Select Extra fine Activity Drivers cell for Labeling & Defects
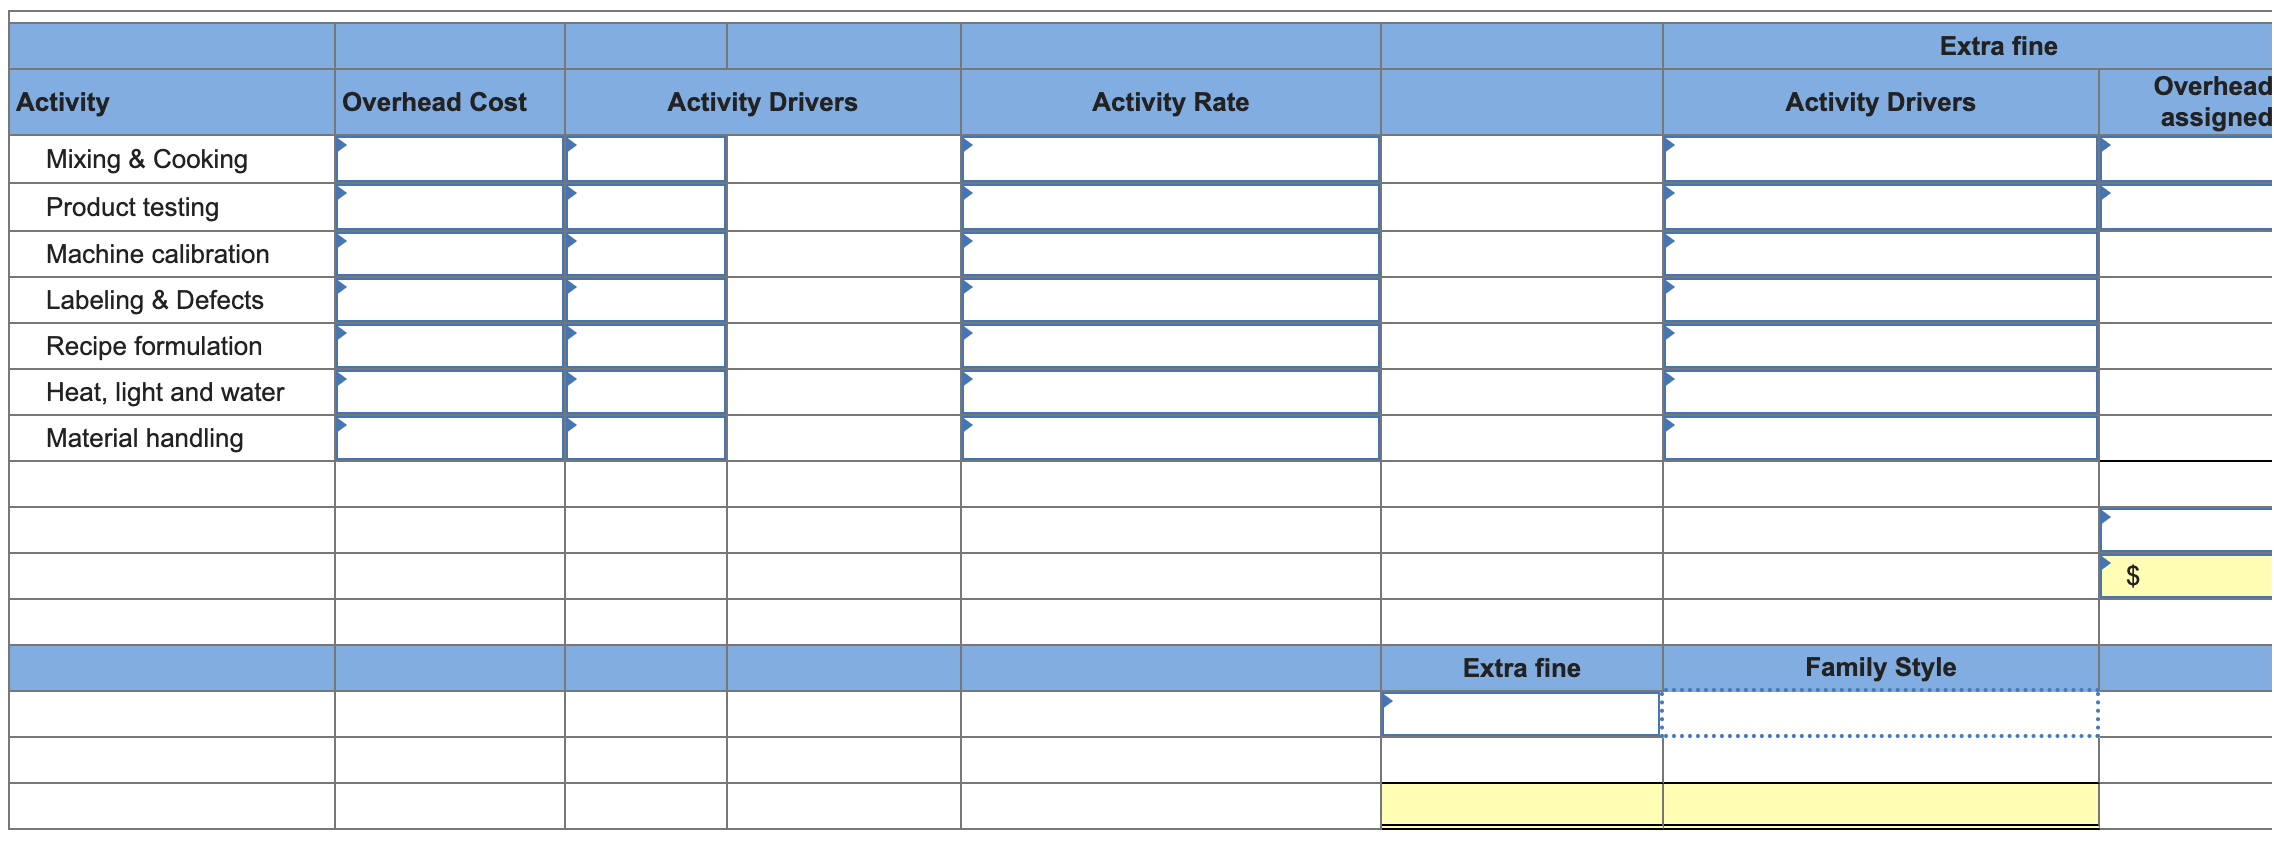 click(x=1881, y=300)
